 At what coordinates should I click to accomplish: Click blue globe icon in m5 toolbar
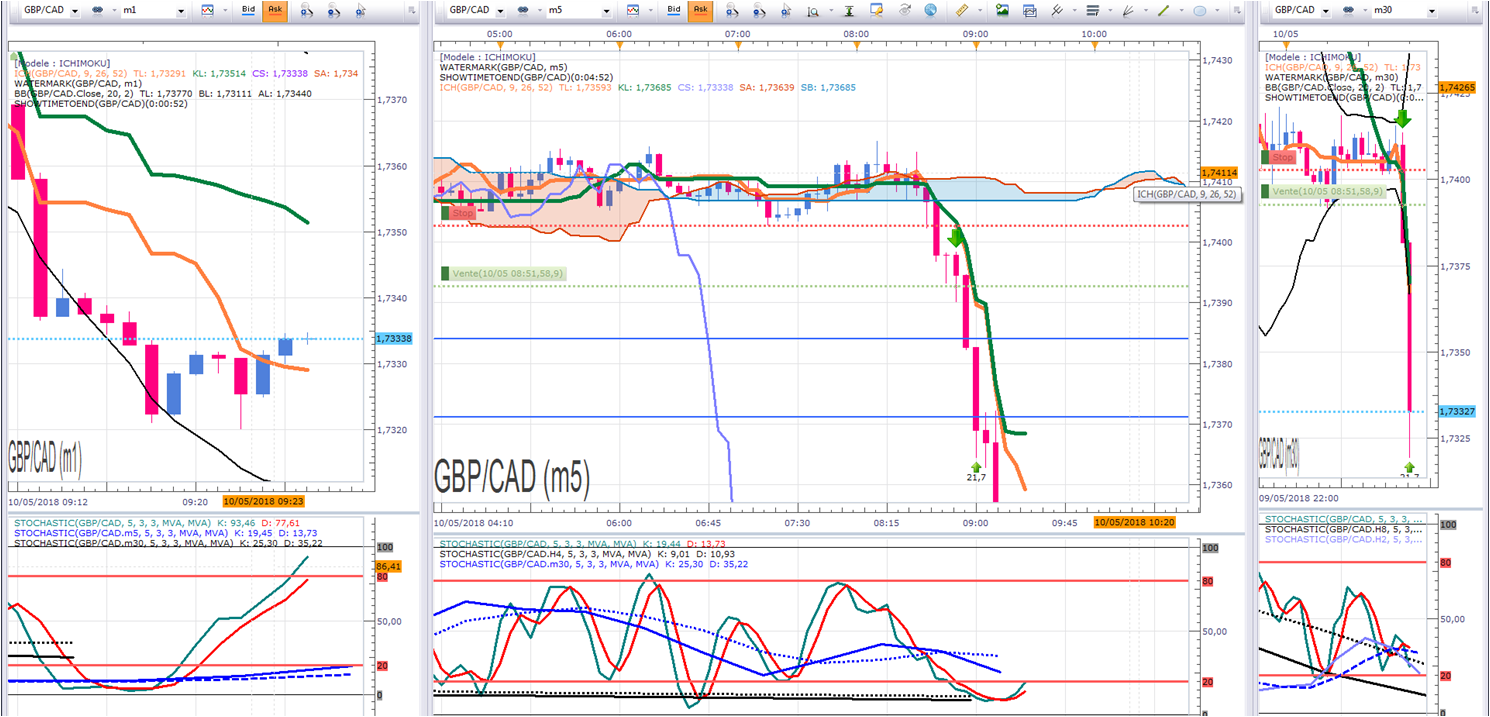point(930,11)
